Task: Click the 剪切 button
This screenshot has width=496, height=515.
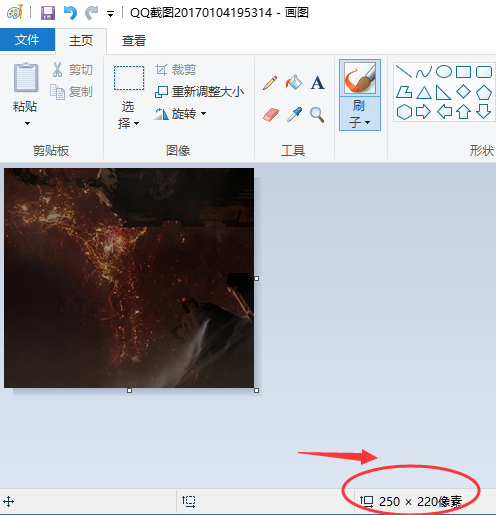Action: pyautogui.click(x=72, y=70)
